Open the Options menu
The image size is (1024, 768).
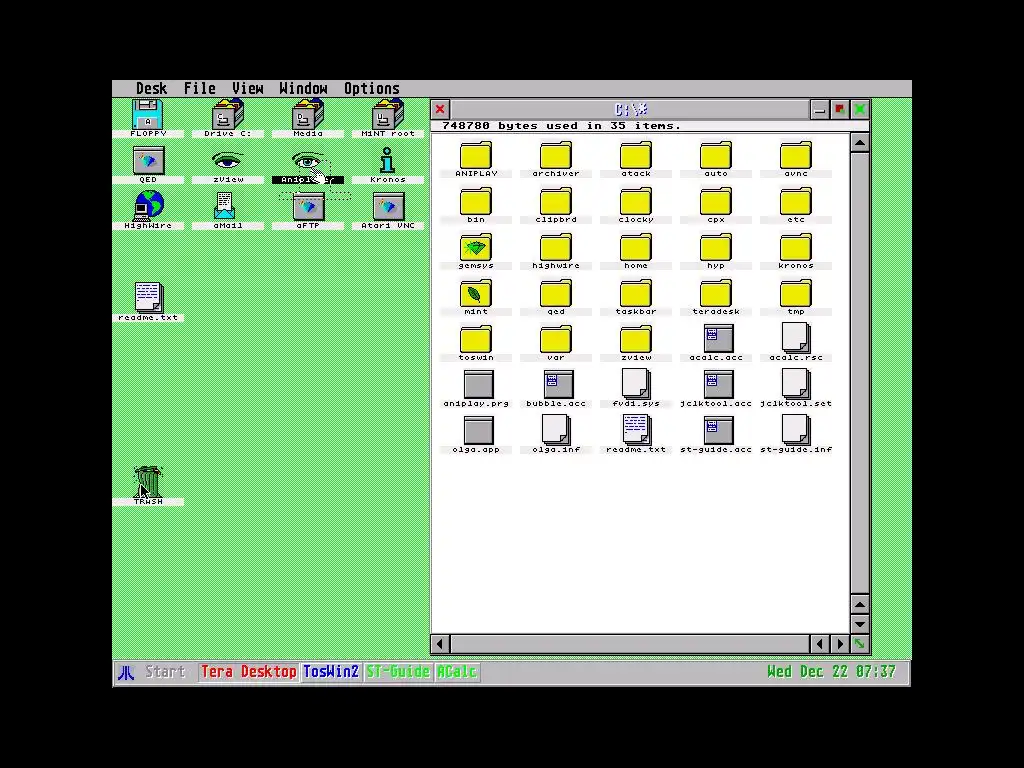[372, 88]
